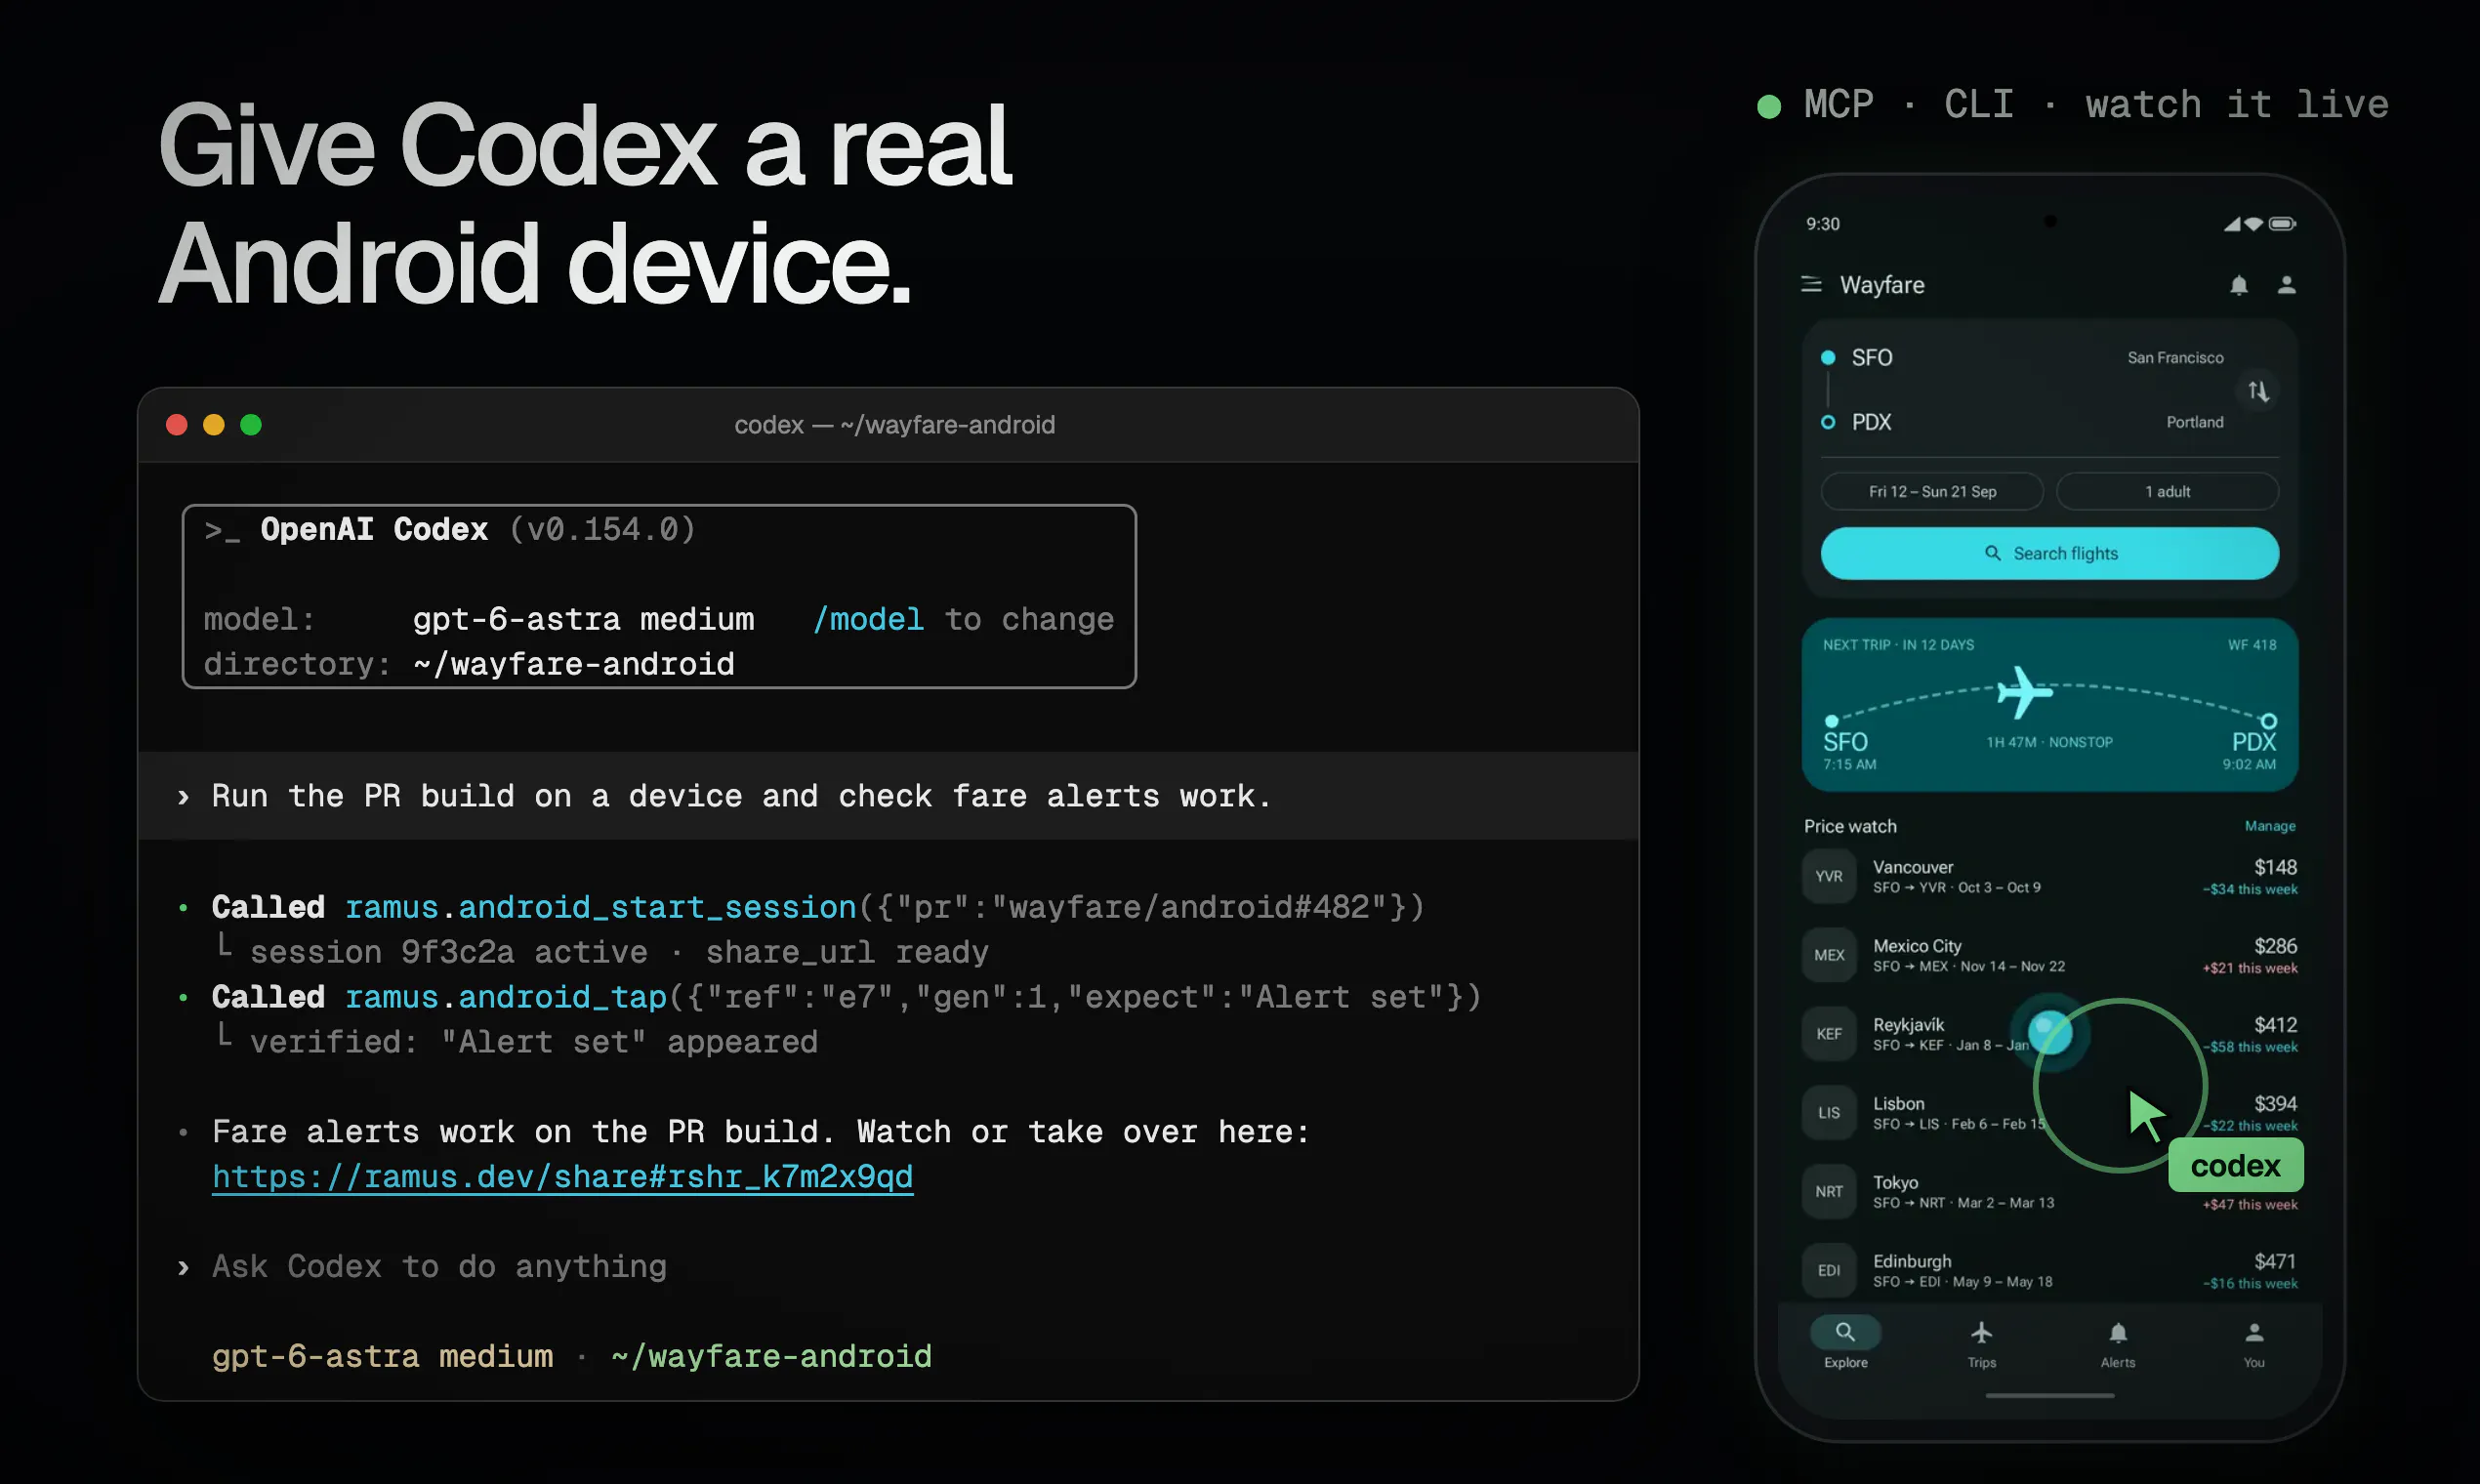Select the KEF airport badge

coord(1829,1034)
